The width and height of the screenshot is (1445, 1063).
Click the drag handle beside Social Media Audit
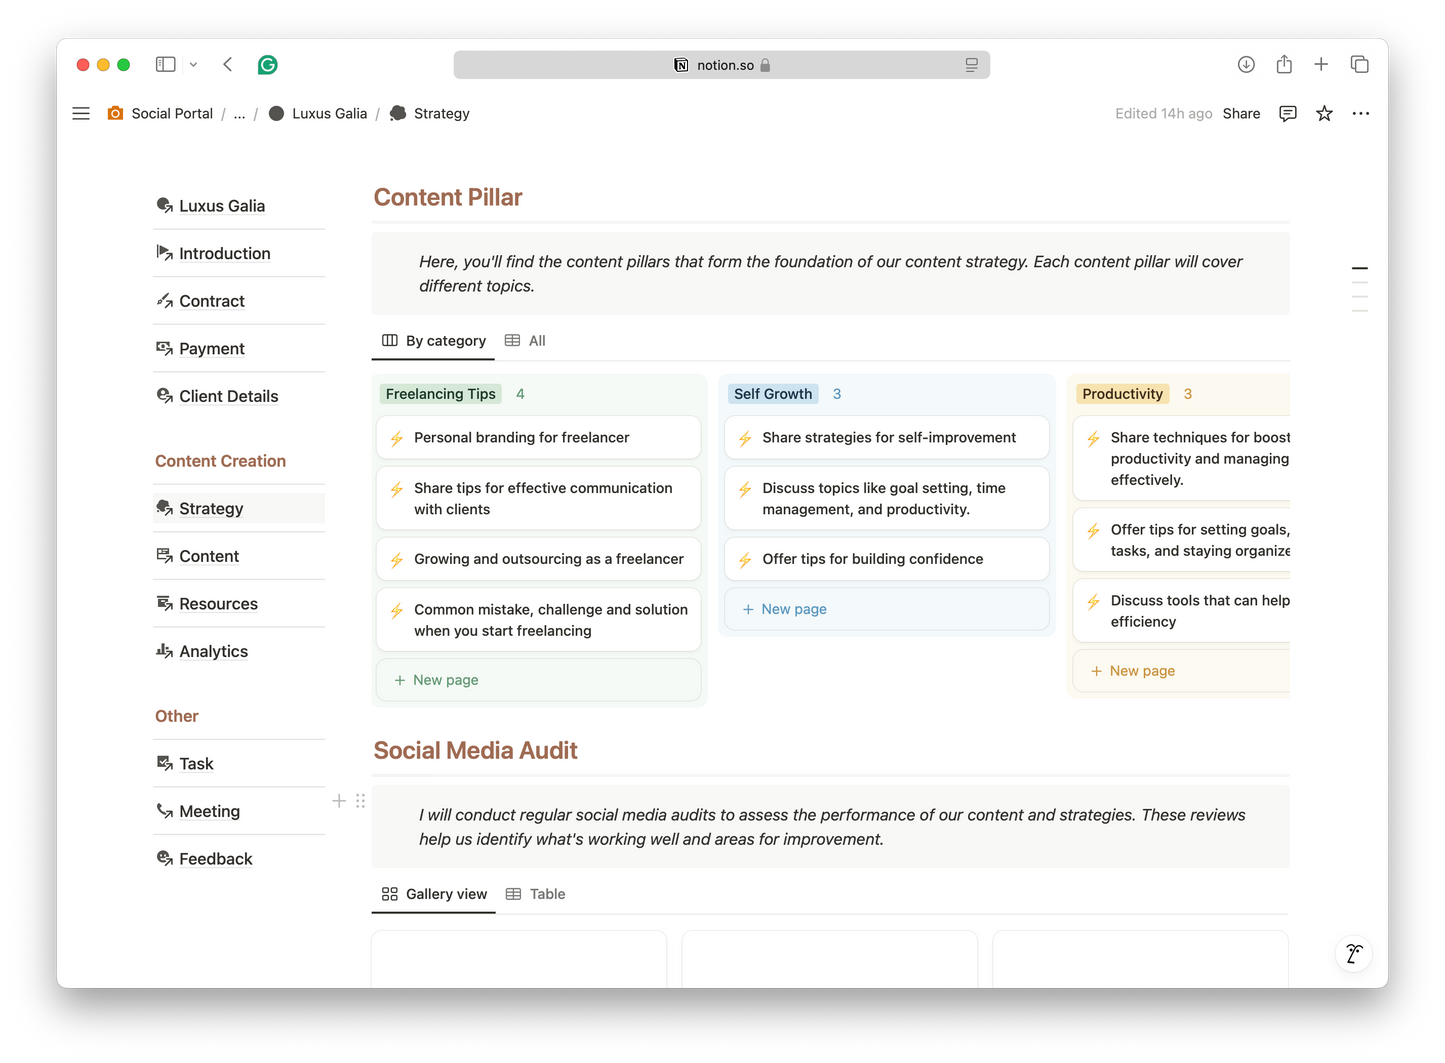coord(360,801)
